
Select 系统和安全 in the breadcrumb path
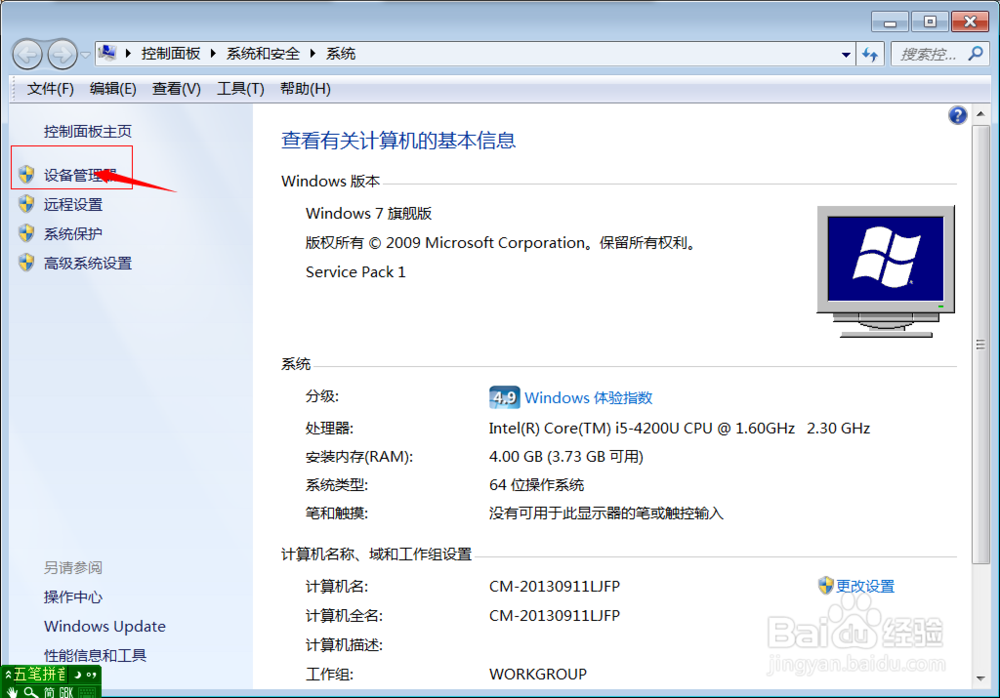coord(263,54)
